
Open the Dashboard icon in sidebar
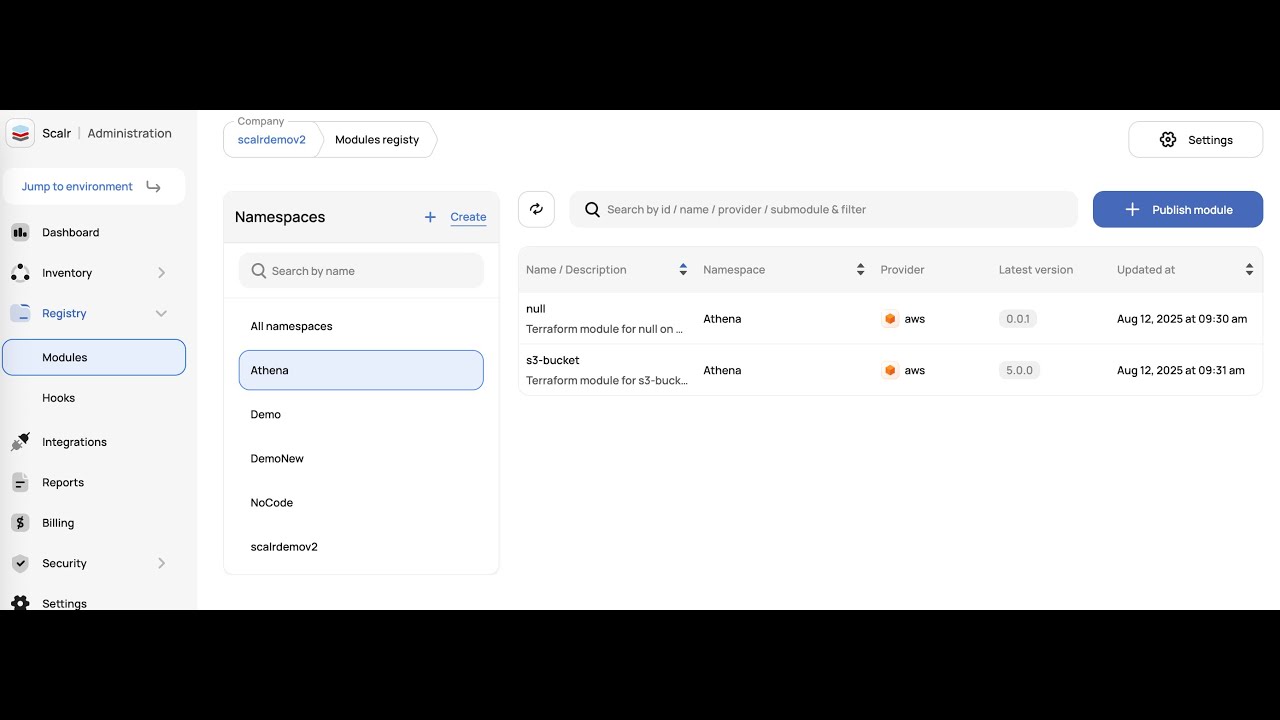[x=20, y=232]
